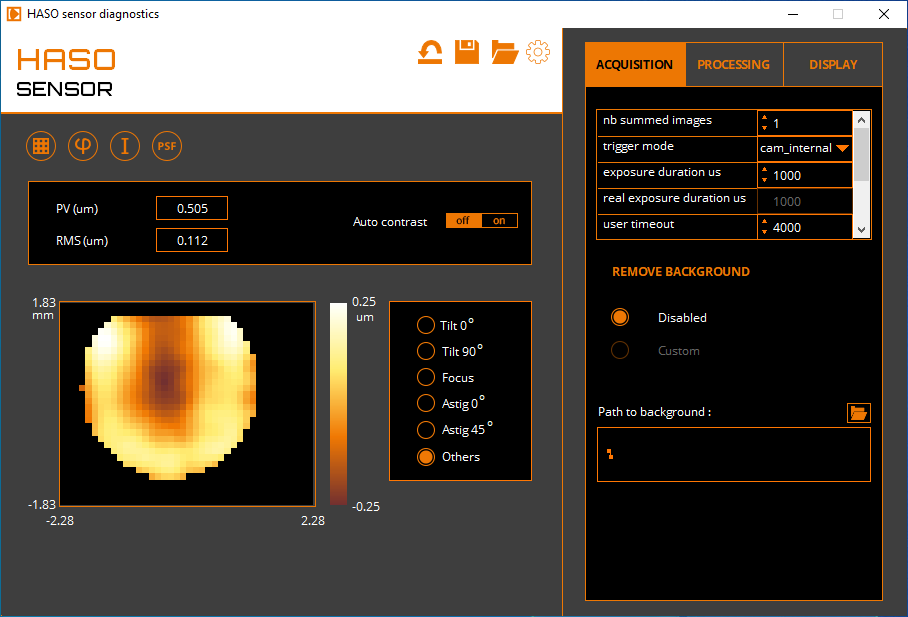Select the phase (φ) view icon
Viewport: 908px width, 617px height.
pyautogui.click(x=83, y=146)
